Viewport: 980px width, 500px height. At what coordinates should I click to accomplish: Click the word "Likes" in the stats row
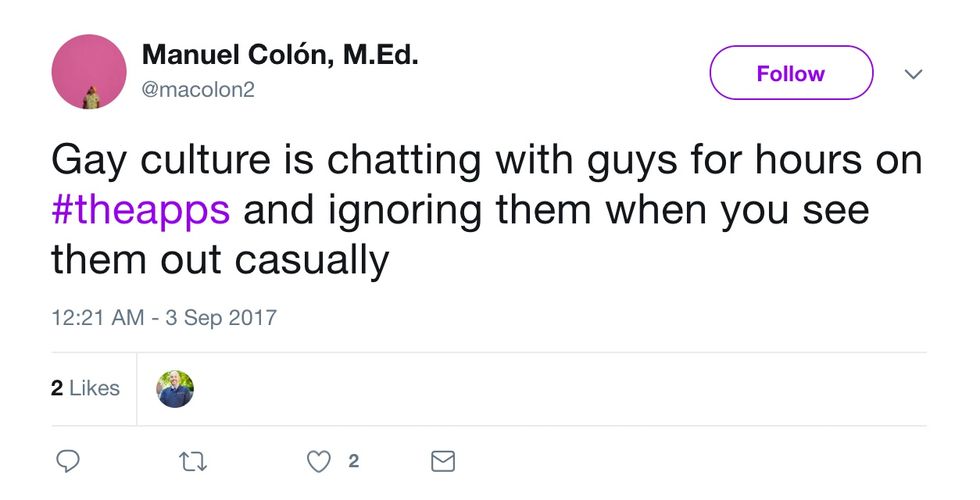96,388
